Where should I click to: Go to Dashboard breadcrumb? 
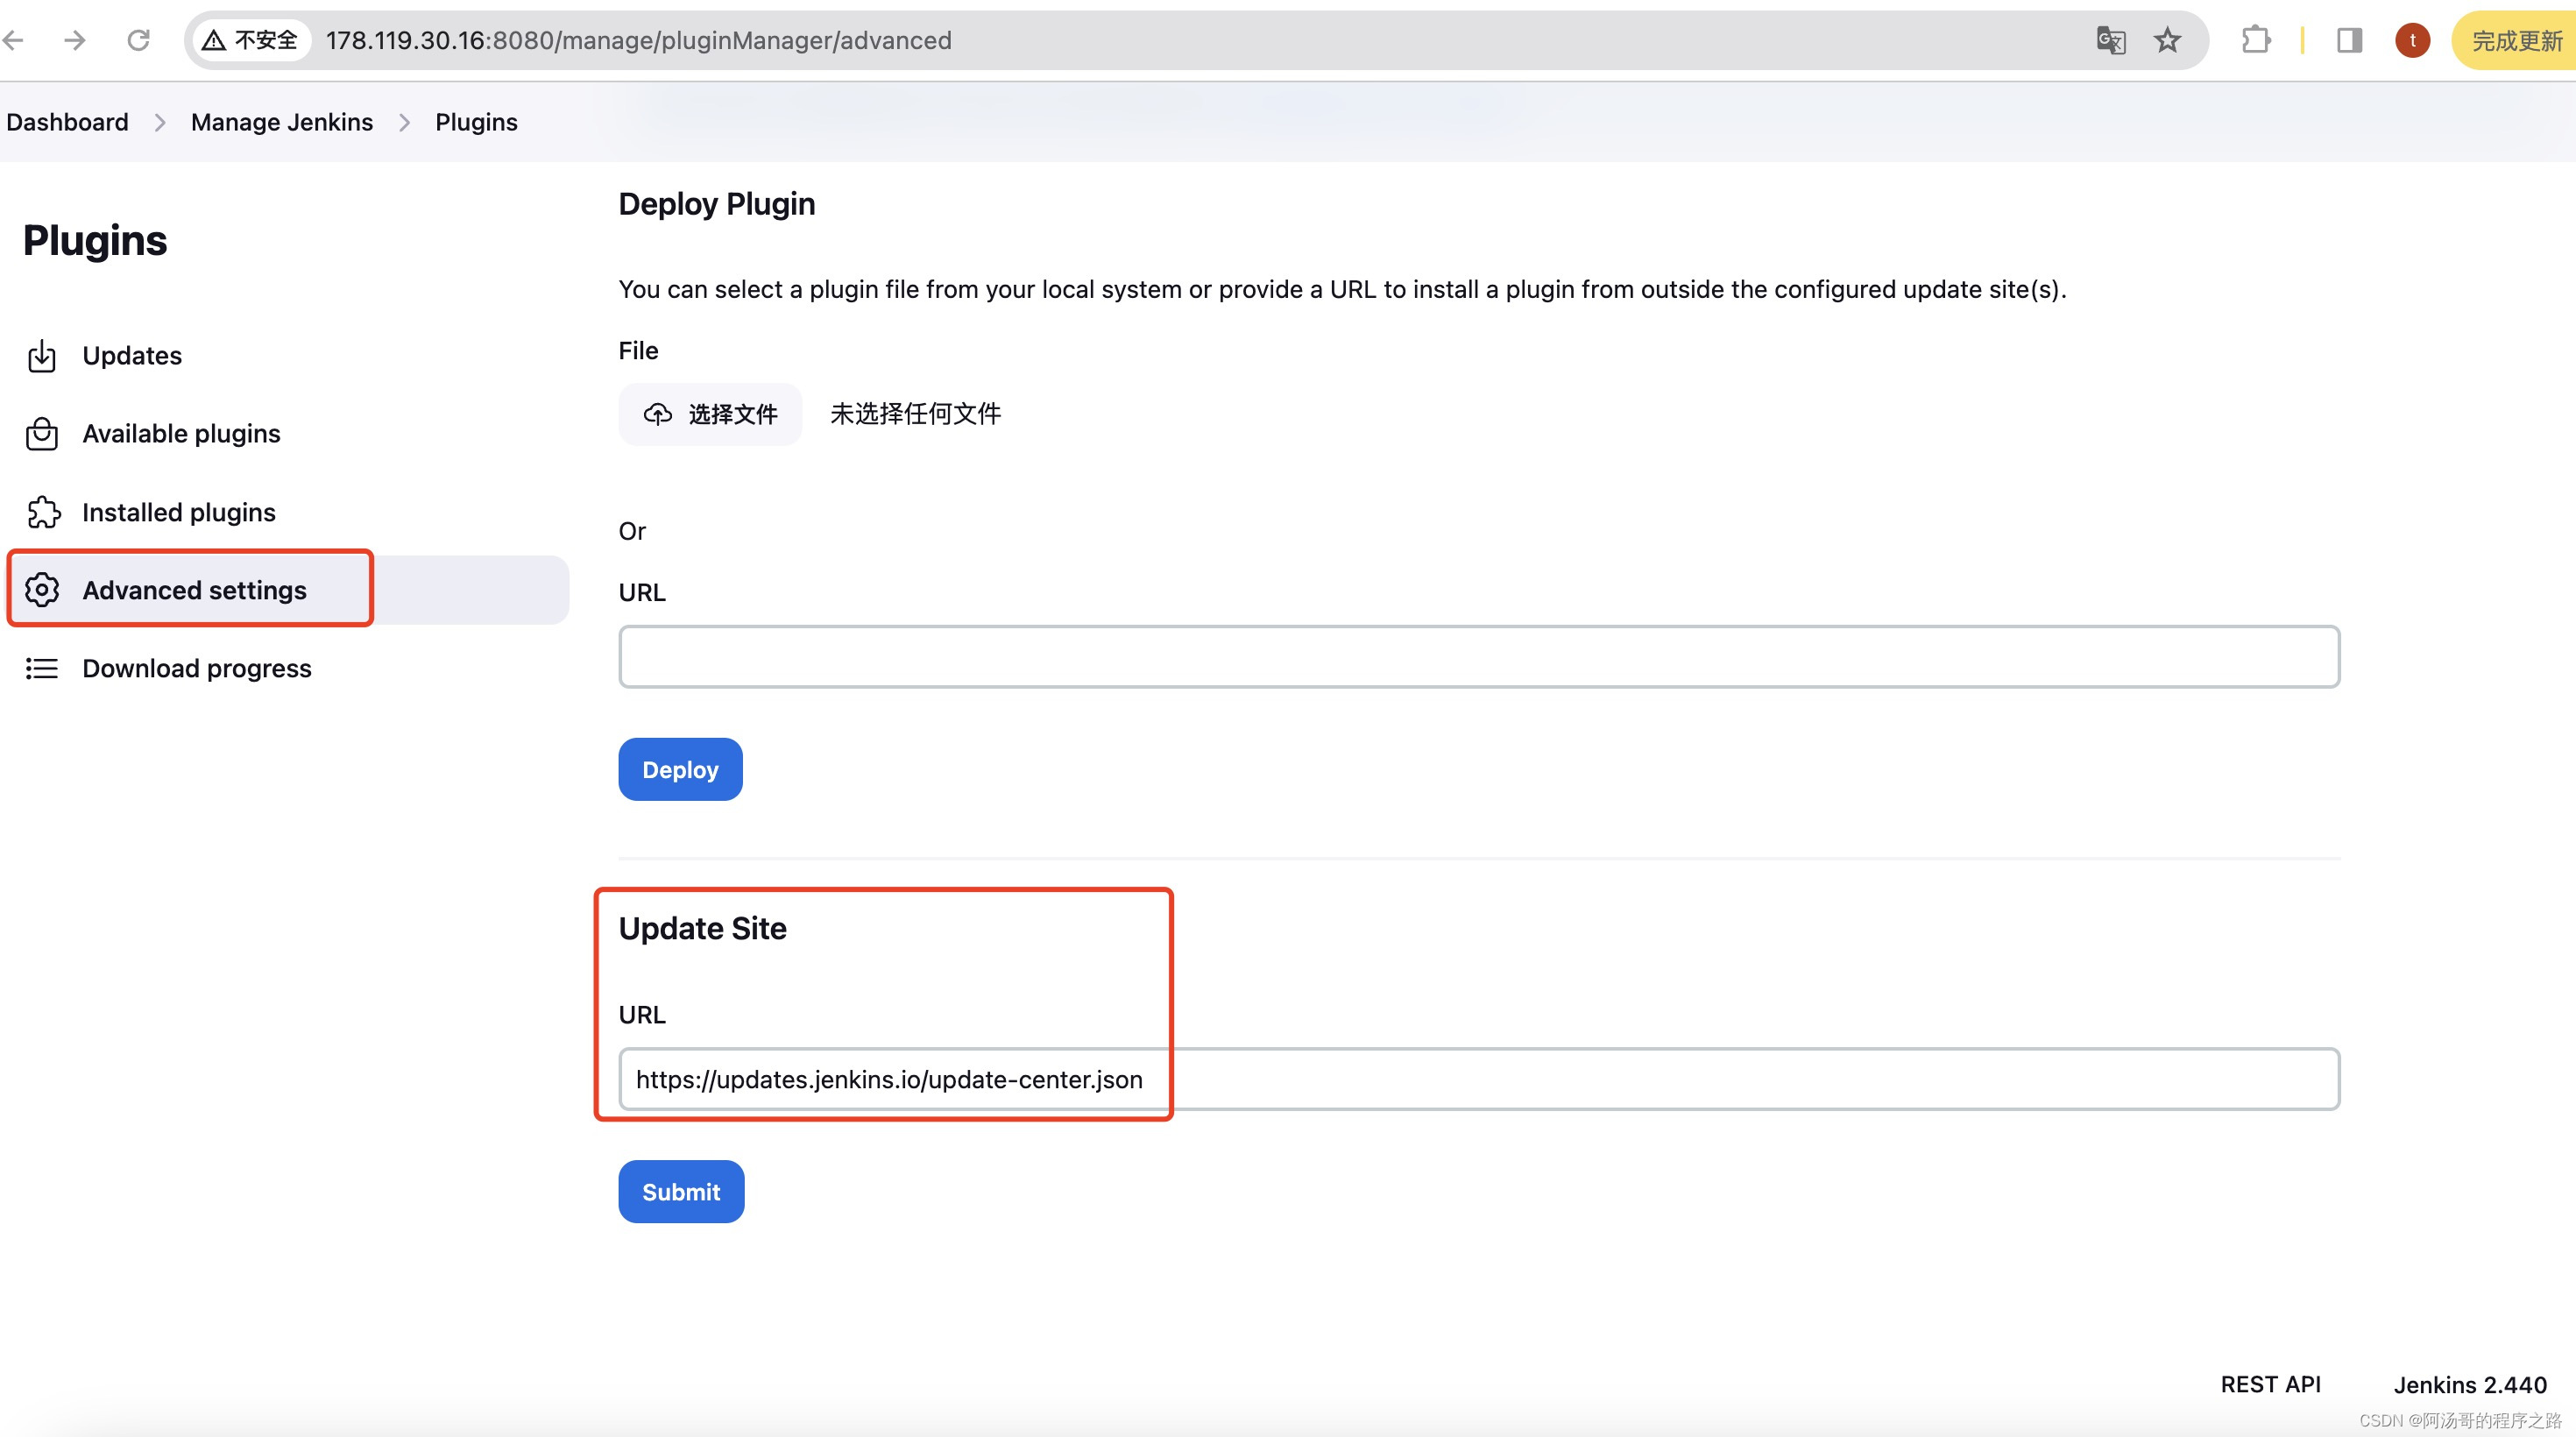point(67,122)
